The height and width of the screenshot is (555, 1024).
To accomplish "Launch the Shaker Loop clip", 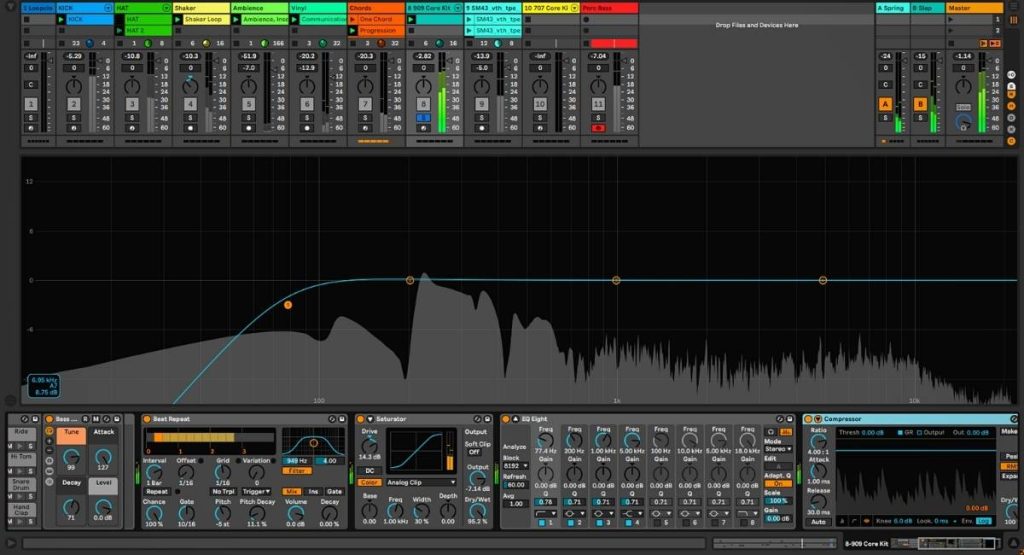I will coord(178,20).
